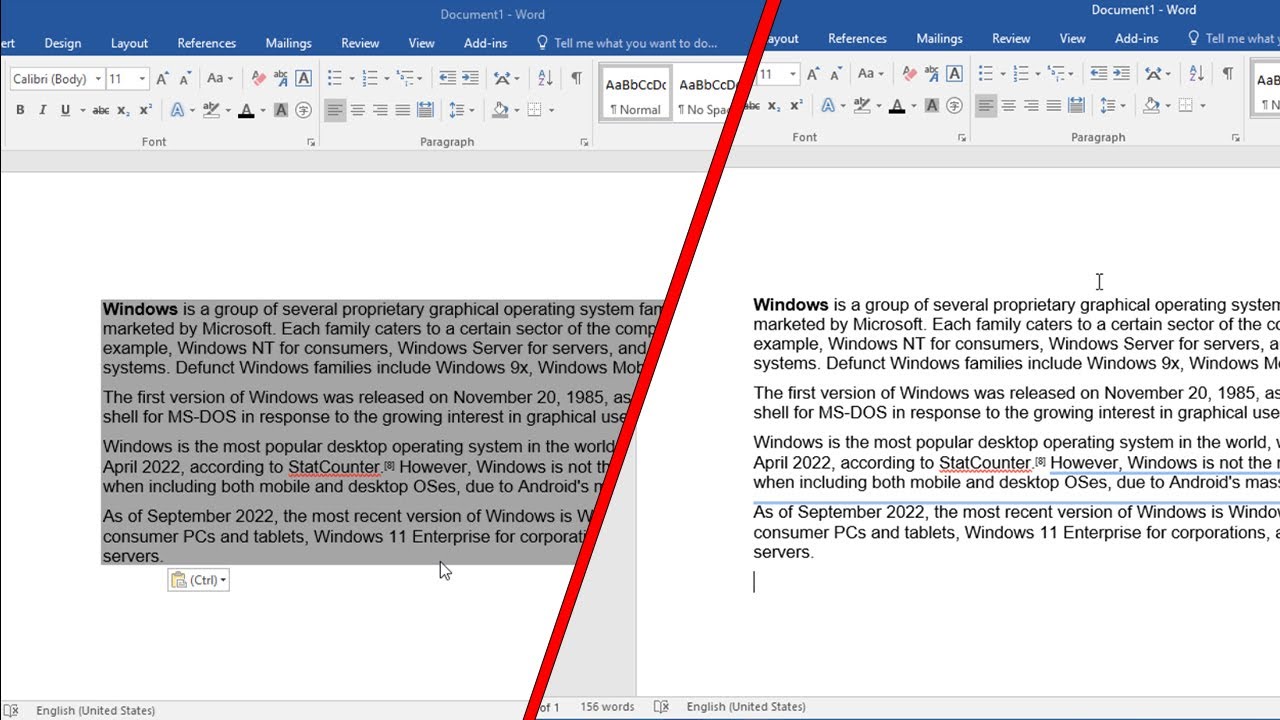Viewport: 1280px width, 720px height.
Task: Apply font color in left Word window
Action: tap(246, 110)
